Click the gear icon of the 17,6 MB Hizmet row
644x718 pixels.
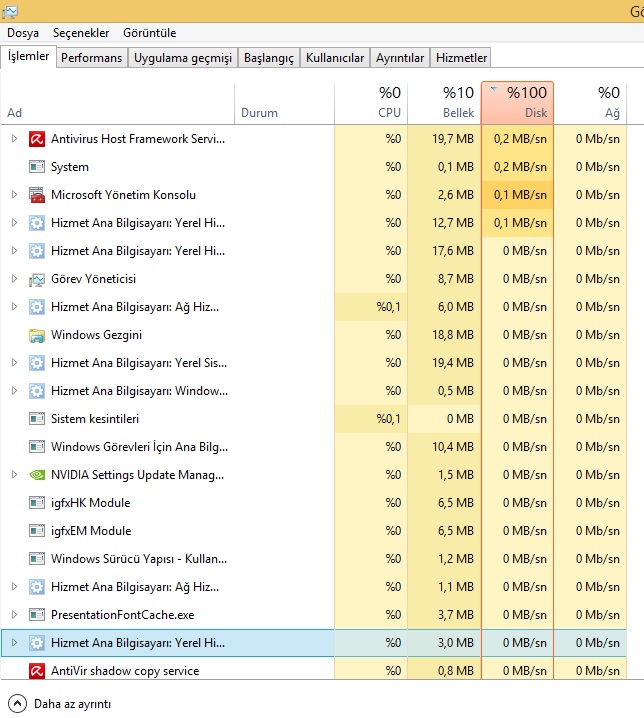[x=37, y=251]
